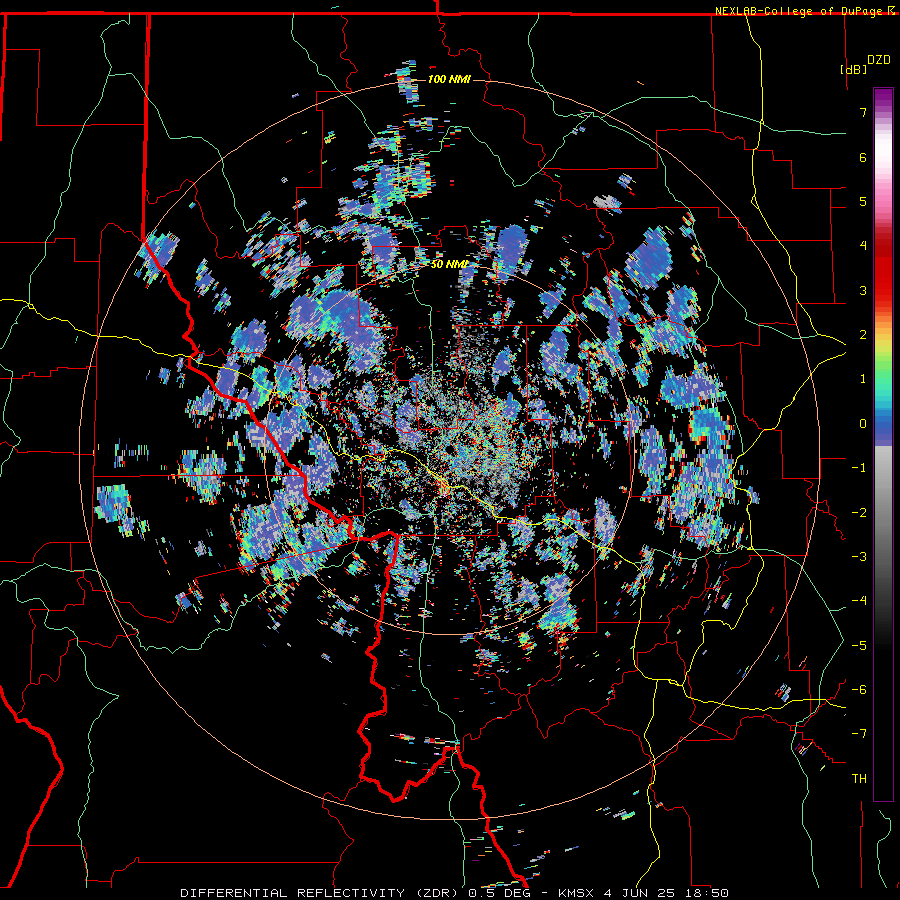
Task: Click the NEXLAB-College of DuPage header text
Action: pos(799,11)
